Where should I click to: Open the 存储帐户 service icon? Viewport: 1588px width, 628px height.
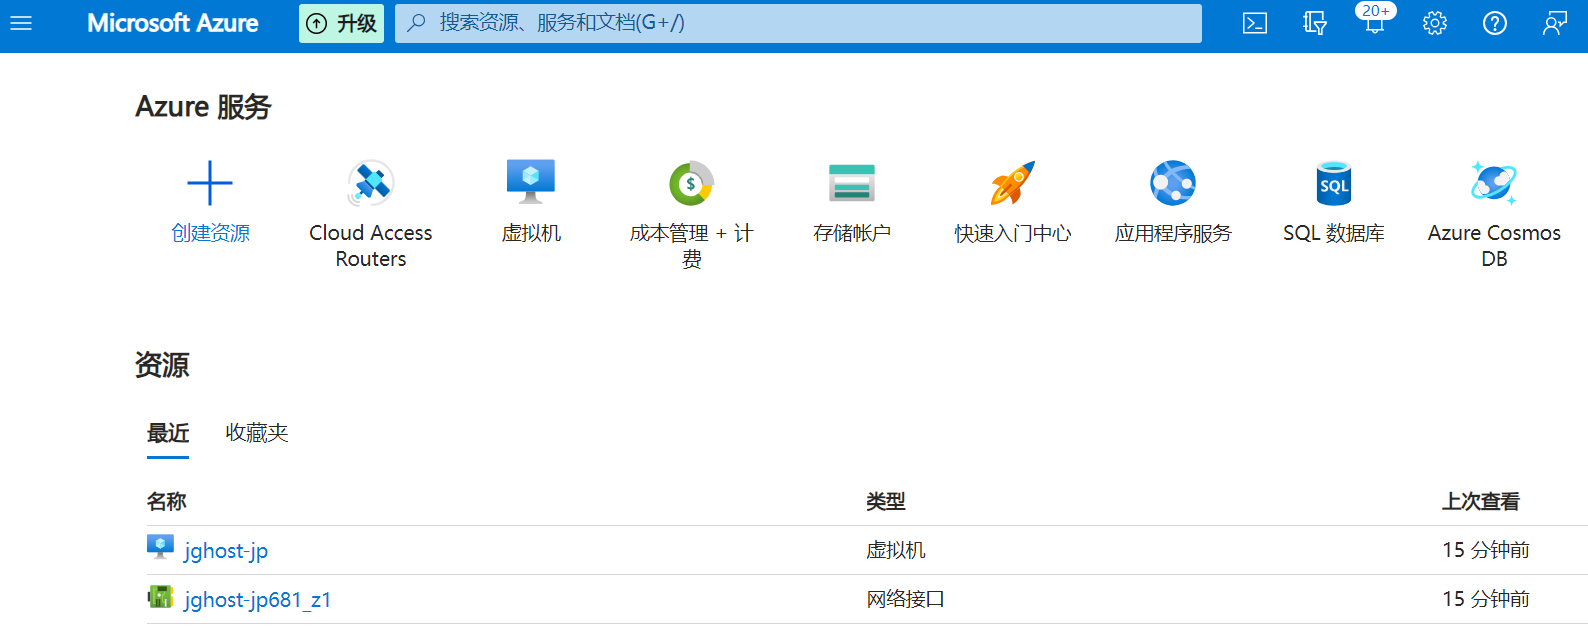(x=852, y=183)
